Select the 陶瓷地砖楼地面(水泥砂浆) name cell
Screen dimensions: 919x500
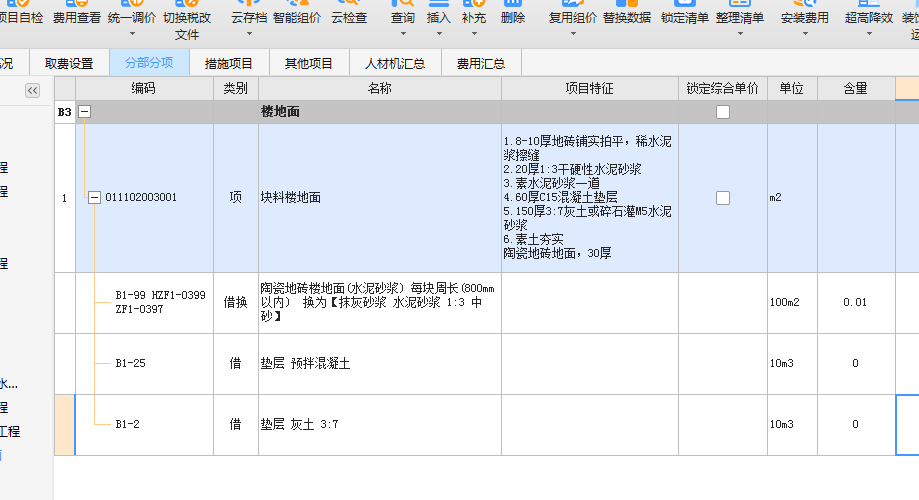click(380, 302)
